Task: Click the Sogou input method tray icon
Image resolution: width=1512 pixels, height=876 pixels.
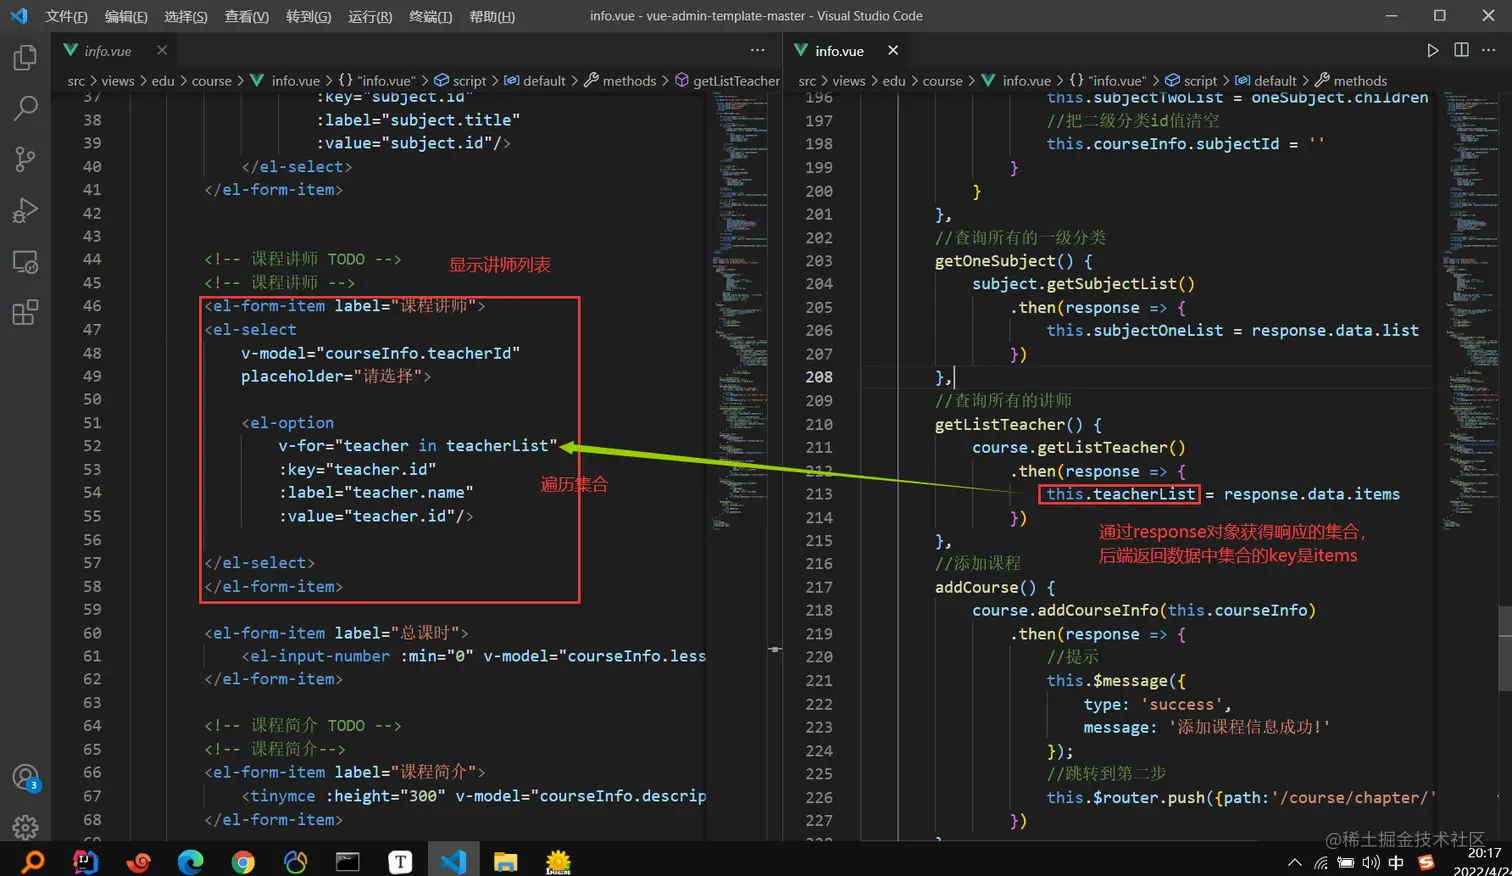Action: pos(1427,862)
